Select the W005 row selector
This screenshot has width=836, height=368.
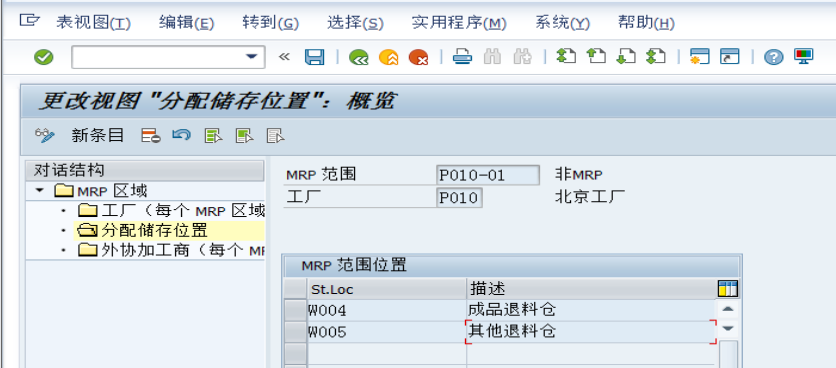[x=295, y=332]
